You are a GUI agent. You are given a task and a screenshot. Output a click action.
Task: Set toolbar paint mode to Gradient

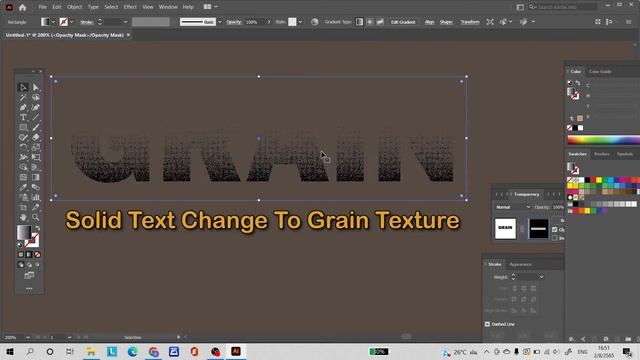[29, 255]
